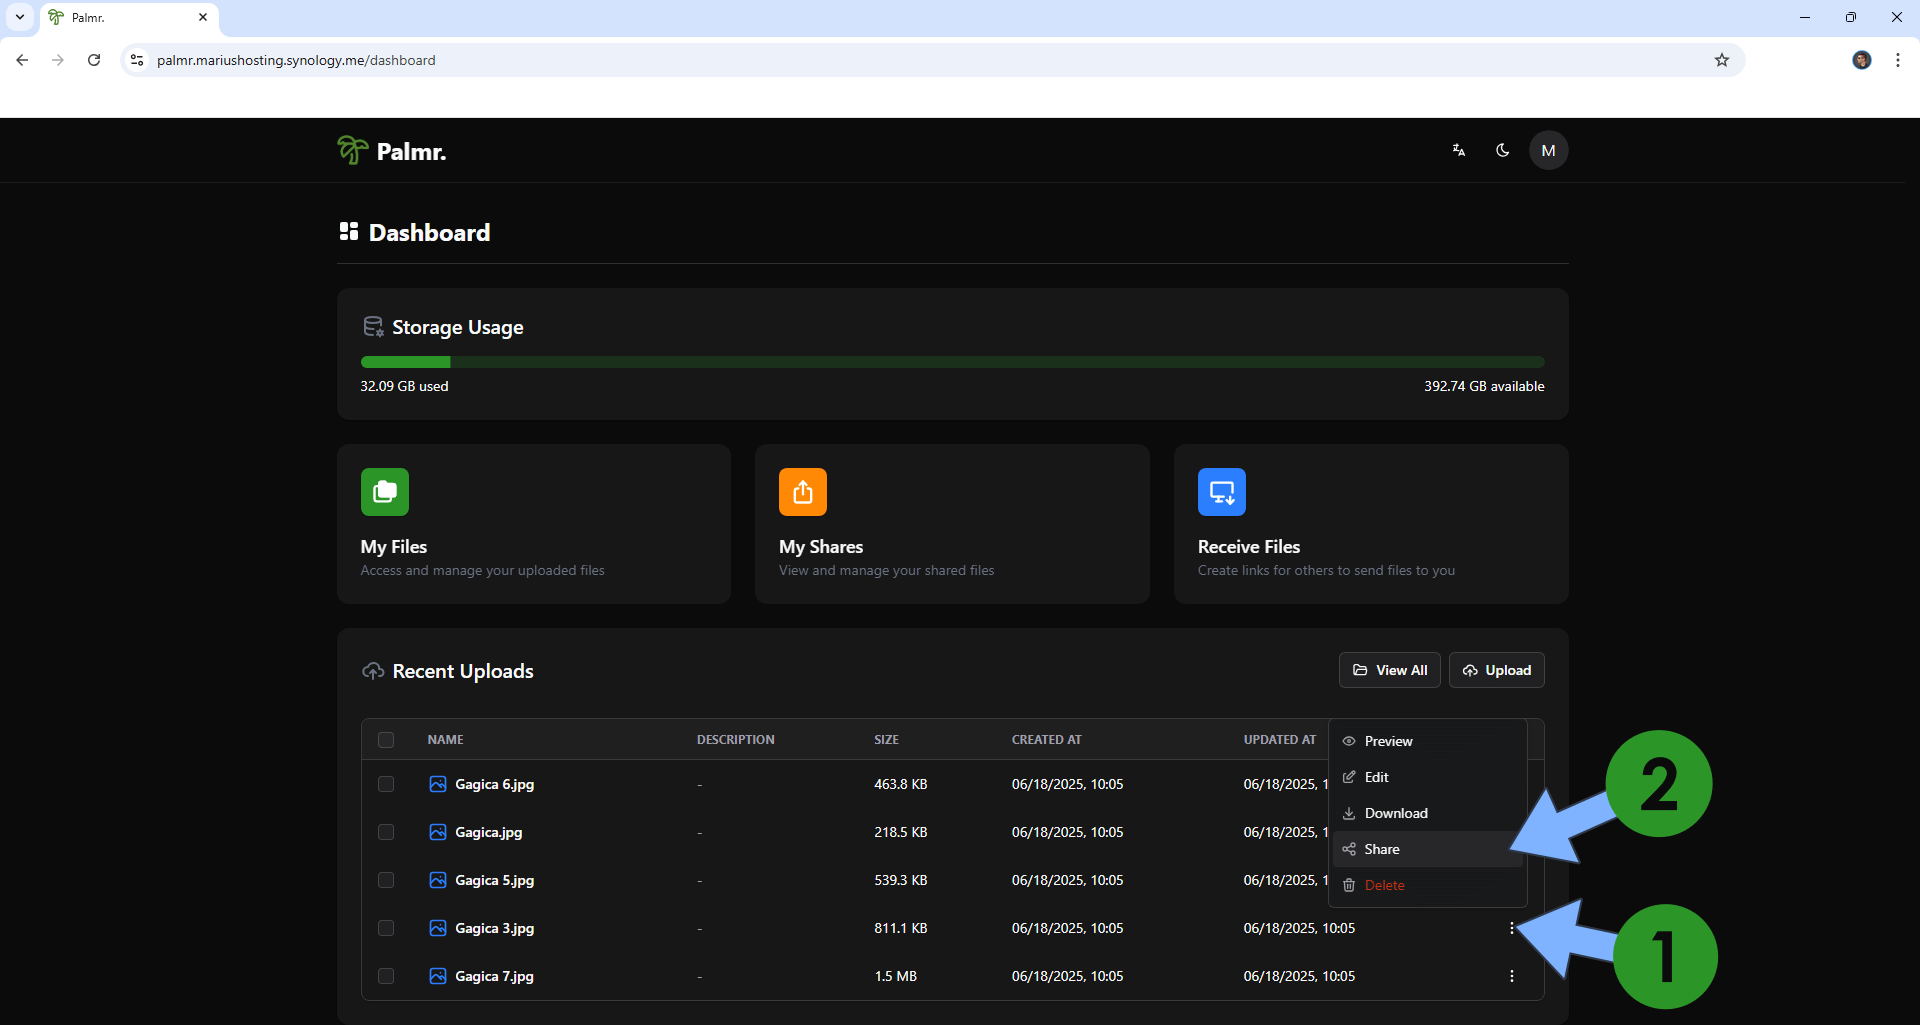The image size is (1920, 1025).
Task: Open the Receive Files card title
Action: (x=1249, y=547)
